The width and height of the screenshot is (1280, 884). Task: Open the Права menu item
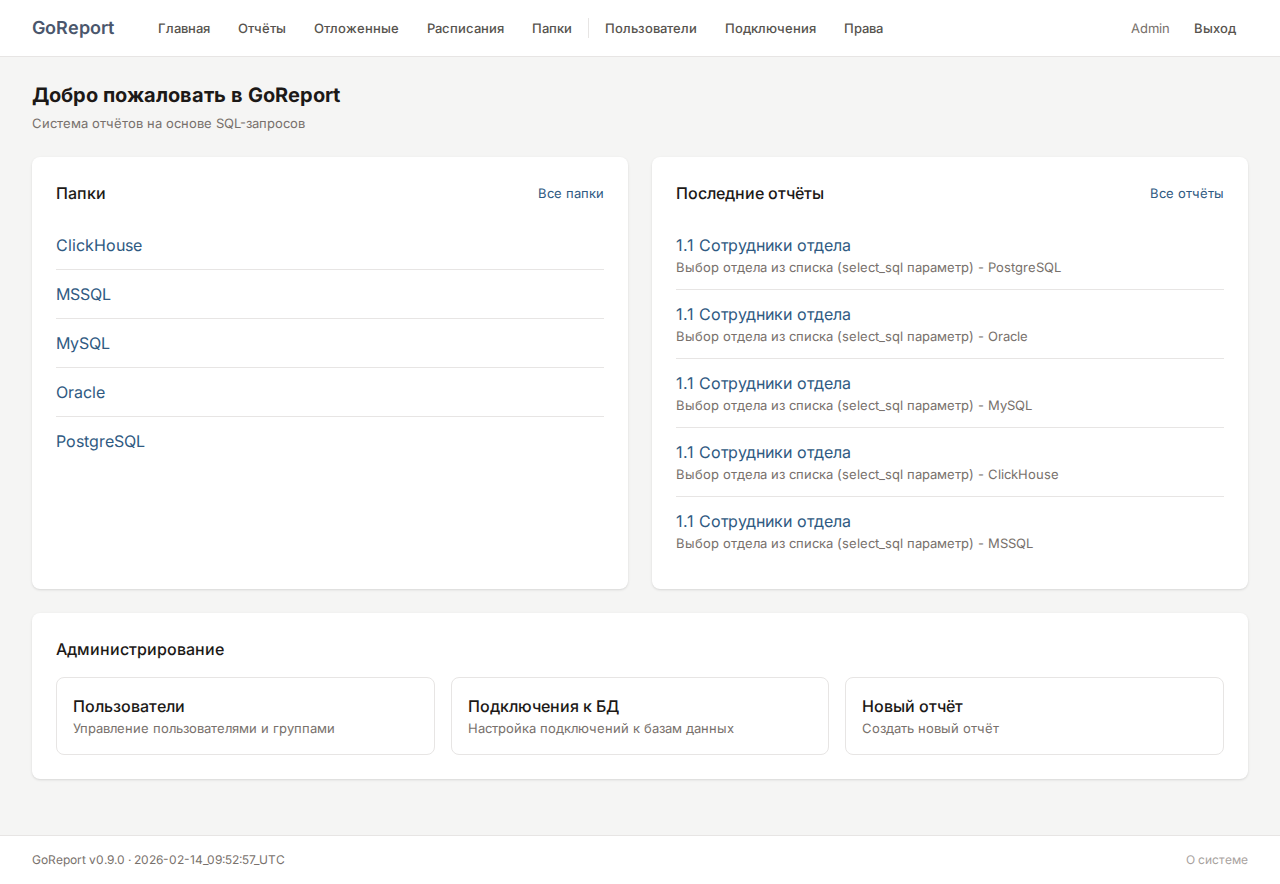[863, 28]
